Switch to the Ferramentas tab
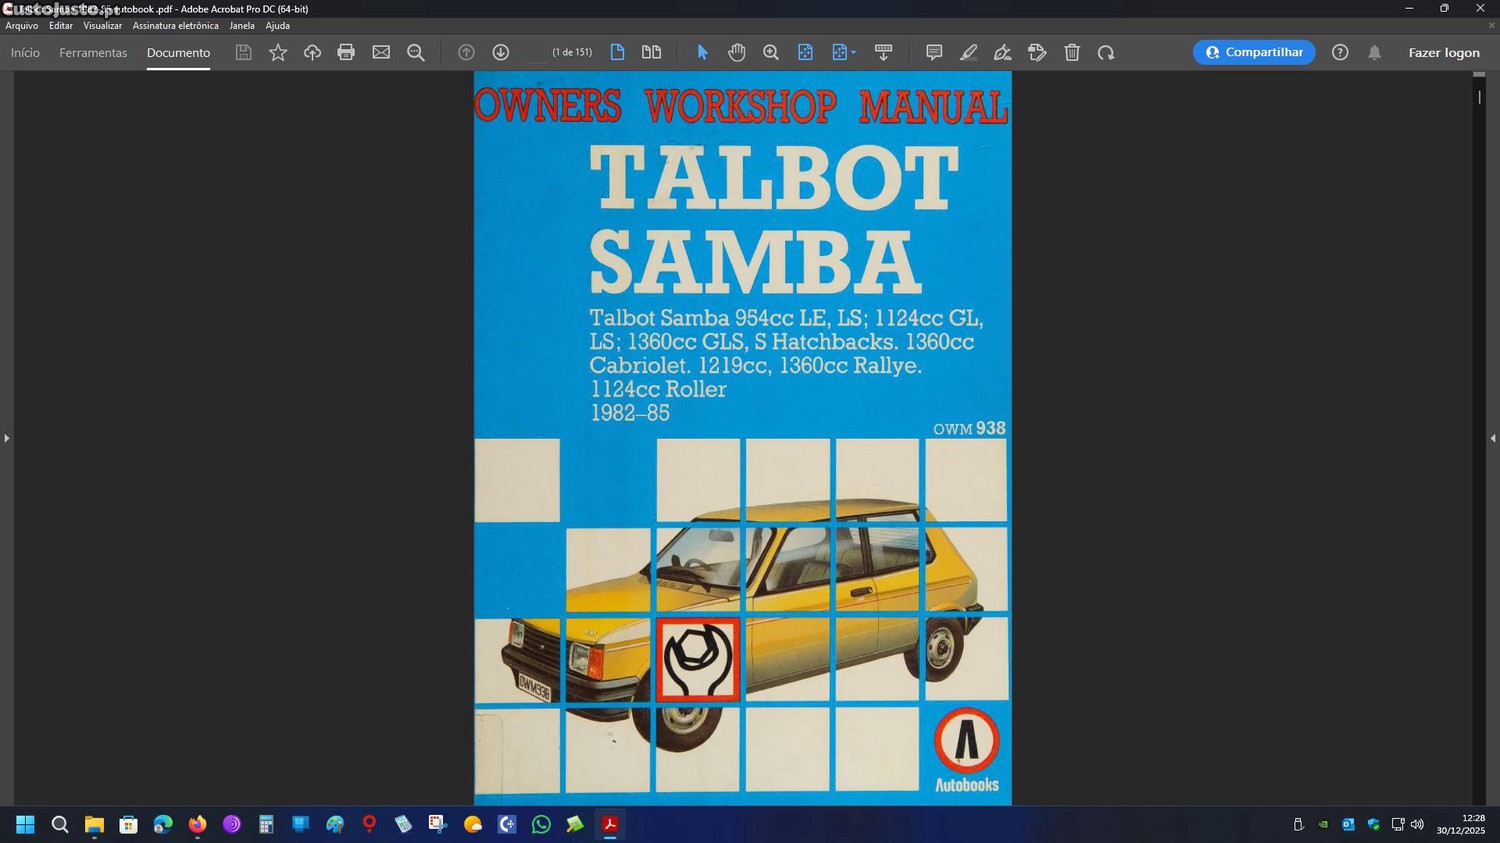Viewport: 1500px width, 843px height. point(93,52)
